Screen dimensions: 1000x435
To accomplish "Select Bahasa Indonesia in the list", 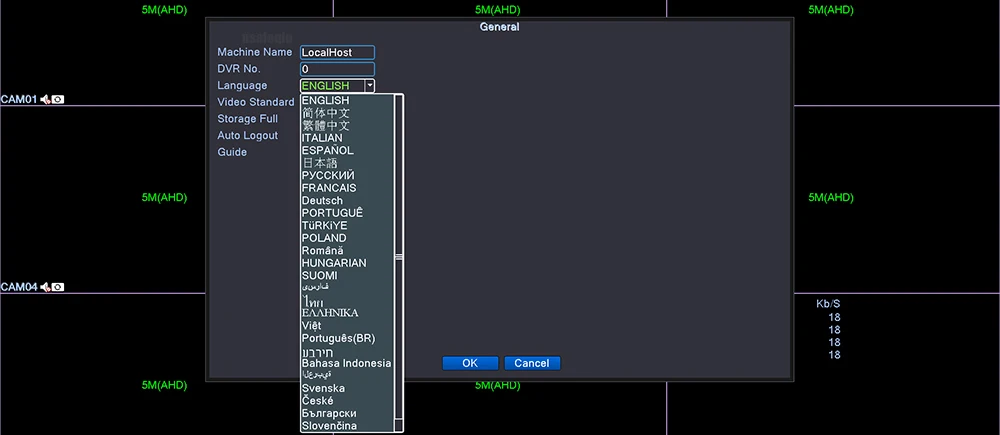I will (347, 363).
